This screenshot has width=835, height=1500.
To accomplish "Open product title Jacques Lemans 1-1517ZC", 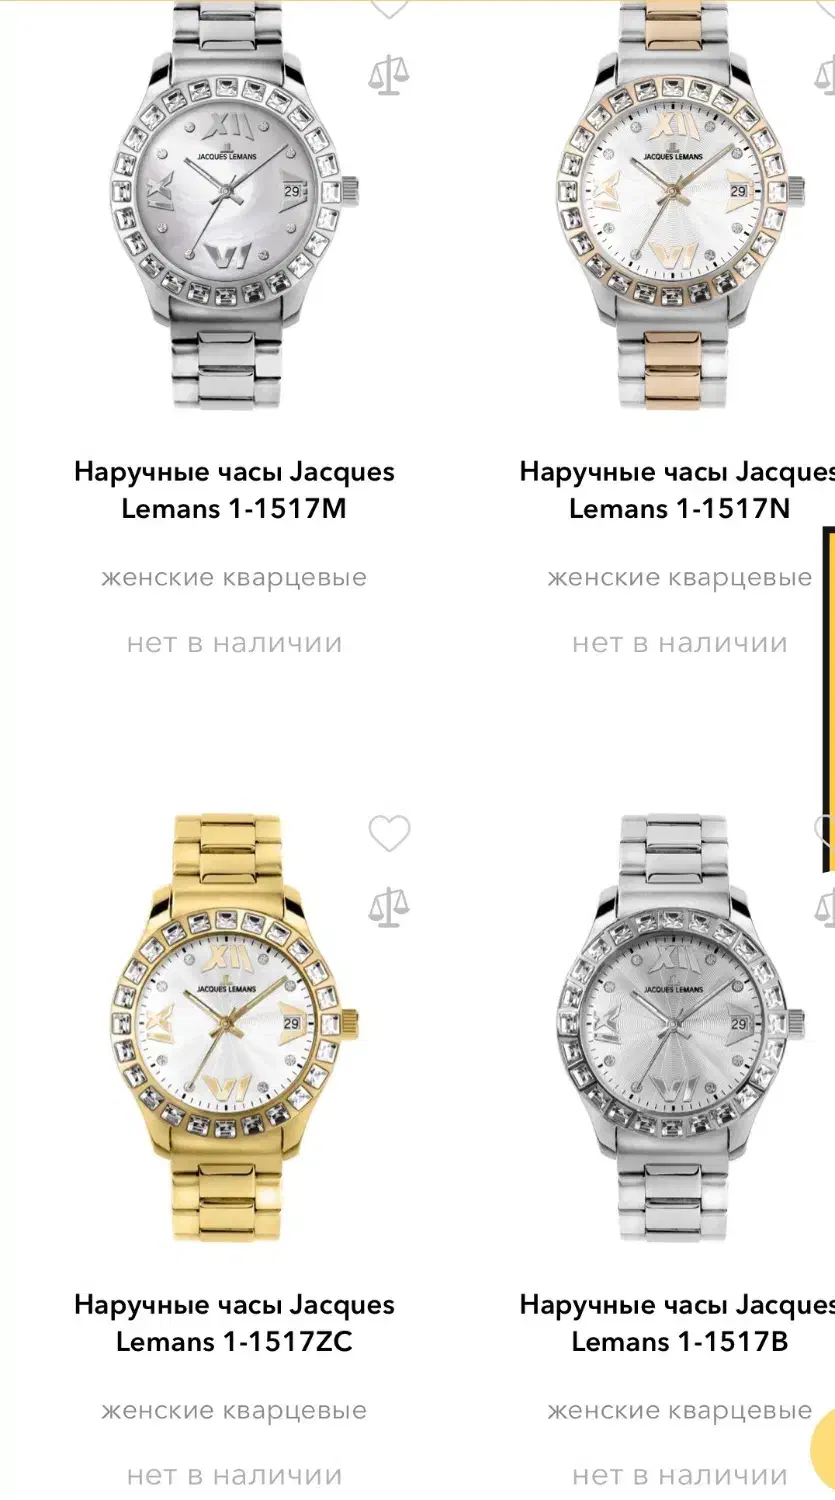I will (x=234, y=1323).
